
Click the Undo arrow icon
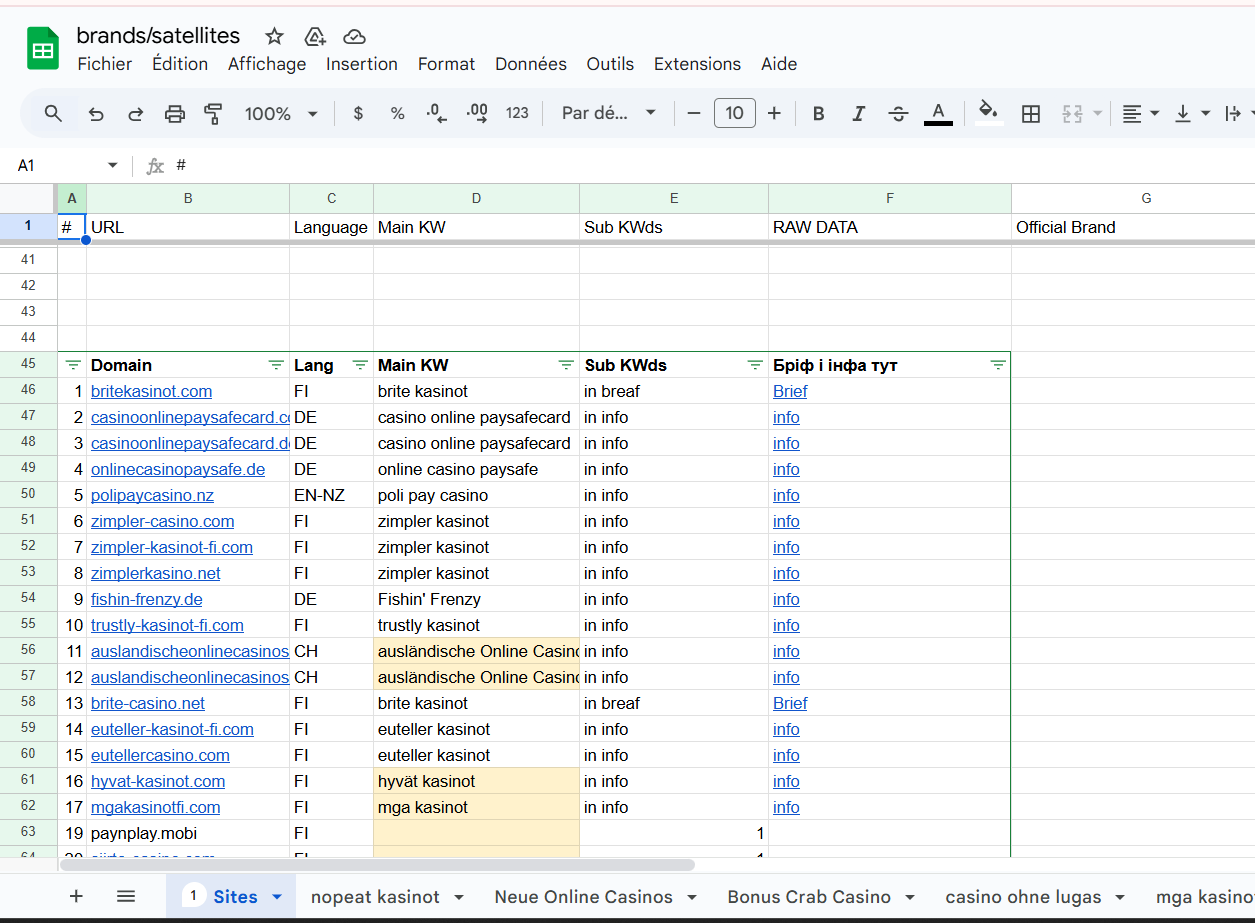[96, 114]
